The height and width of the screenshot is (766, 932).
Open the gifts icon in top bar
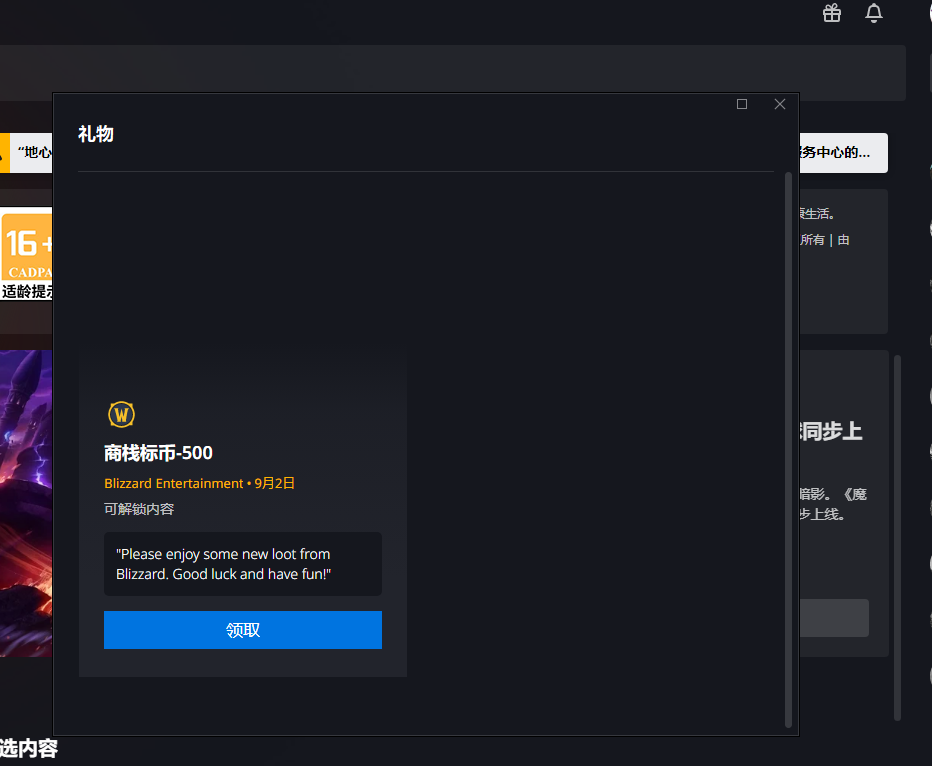point(832,13)
